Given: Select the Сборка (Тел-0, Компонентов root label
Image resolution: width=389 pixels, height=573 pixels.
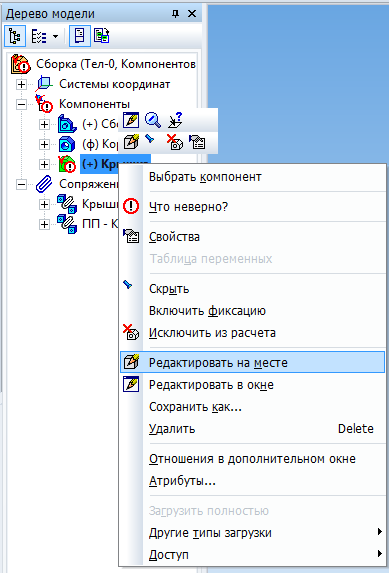Looking at the screenshot, I should (116, 64).
